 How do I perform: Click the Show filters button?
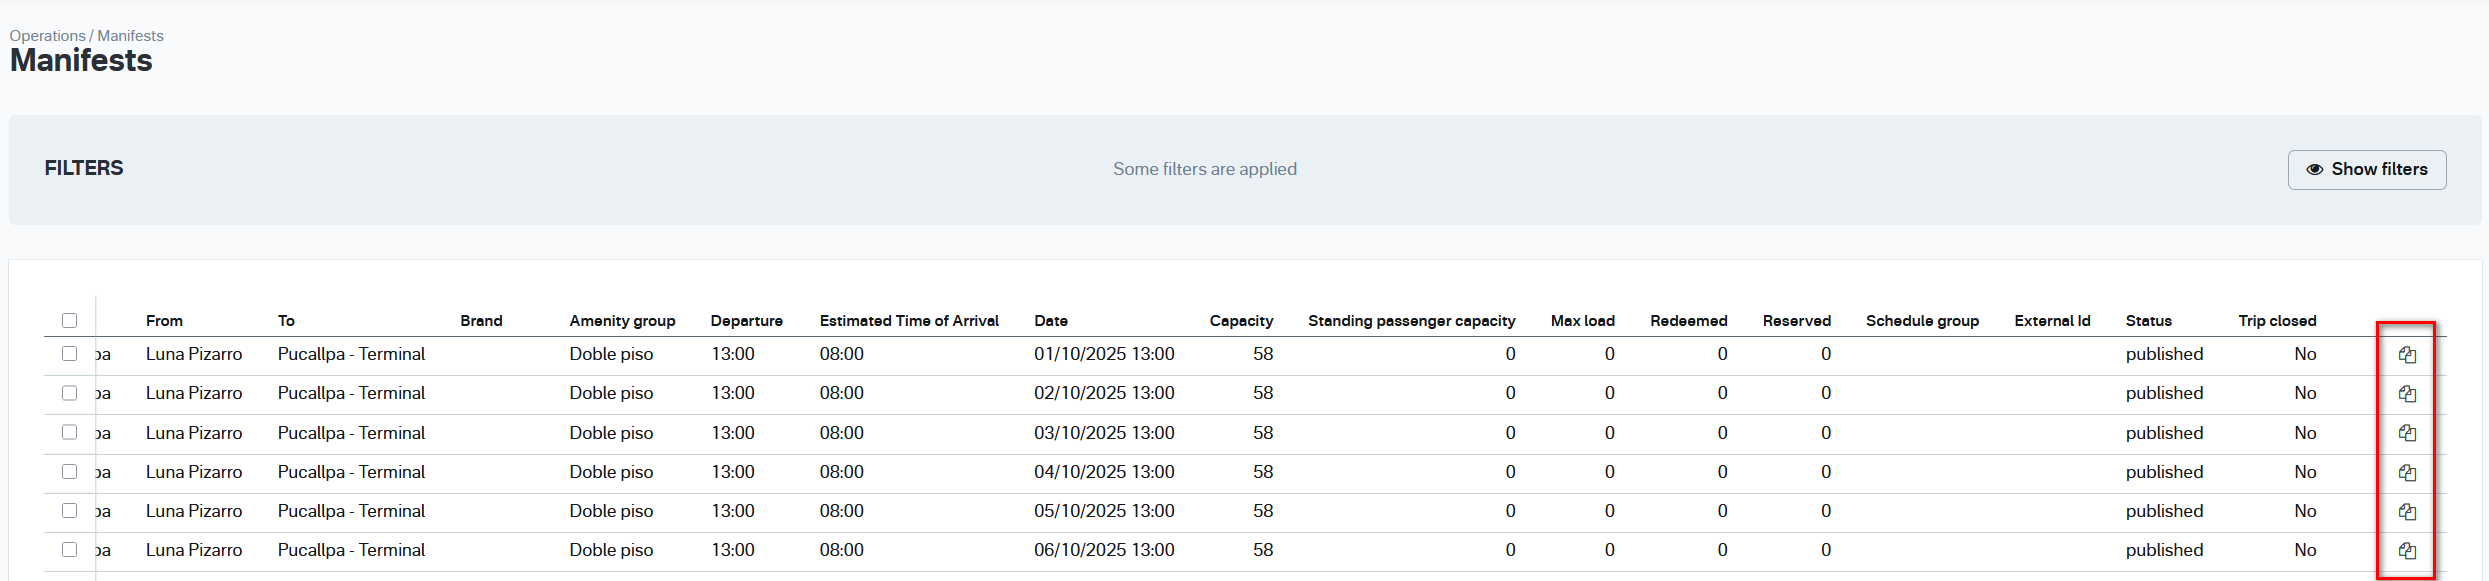[2366, 170]
